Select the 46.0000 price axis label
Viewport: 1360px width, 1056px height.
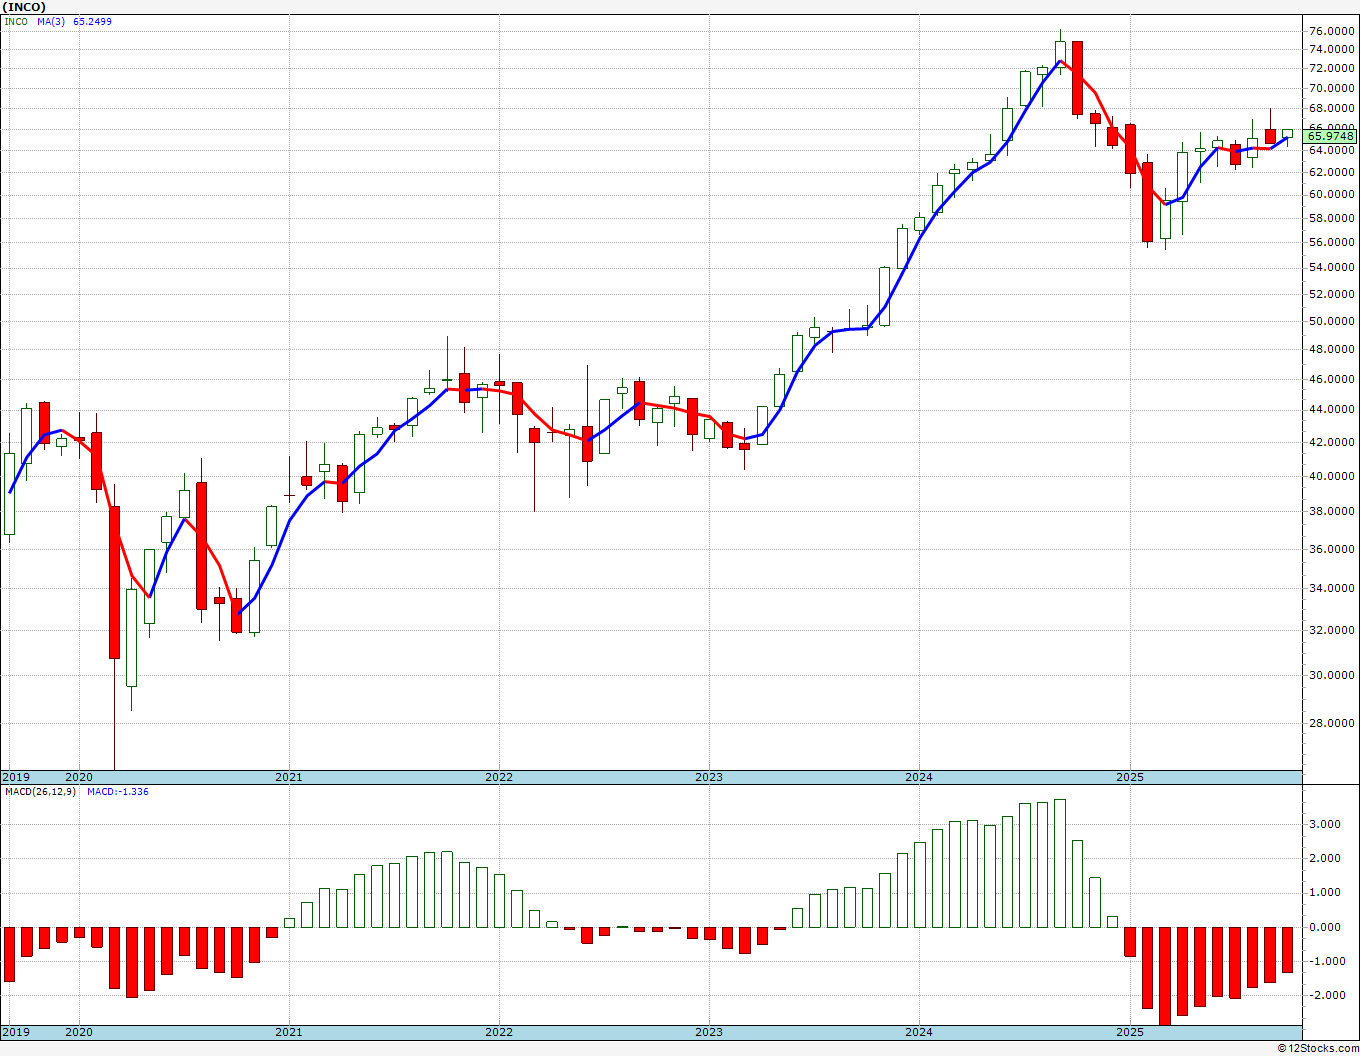pyautogui.click(x=1332, y=379)
